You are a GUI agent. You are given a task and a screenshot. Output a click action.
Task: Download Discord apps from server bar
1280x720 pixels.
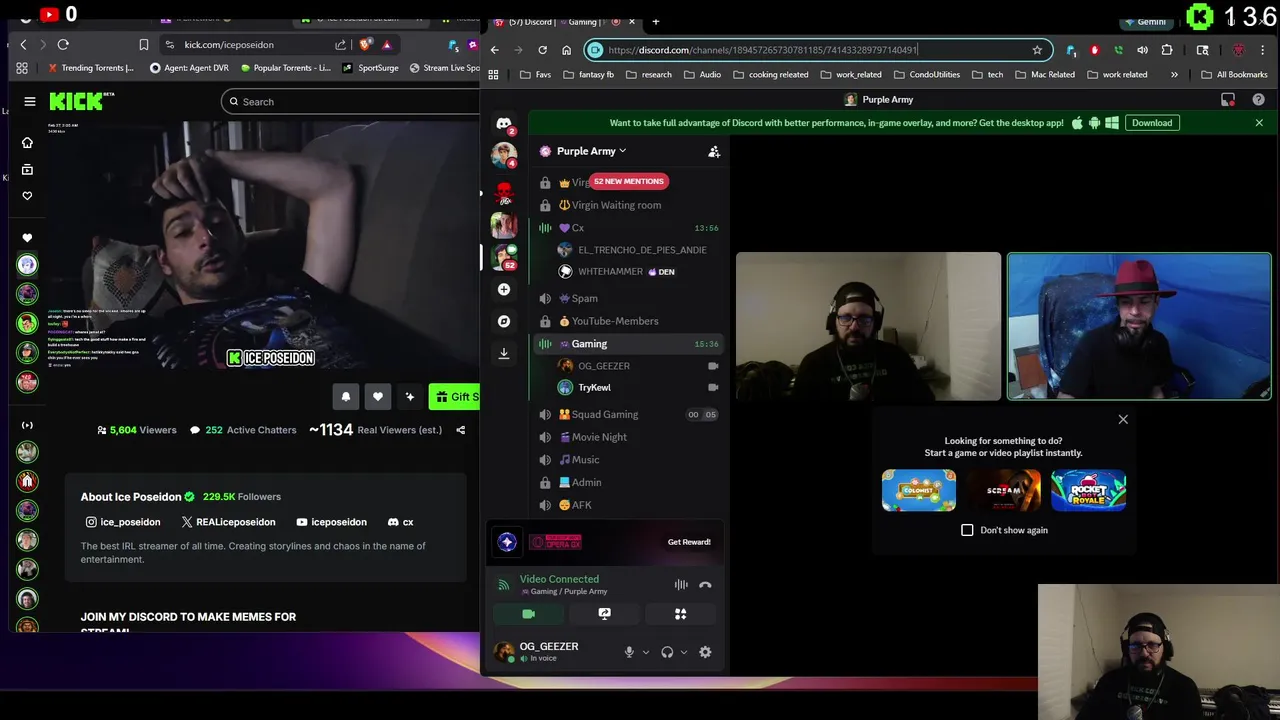click(504, 353)
